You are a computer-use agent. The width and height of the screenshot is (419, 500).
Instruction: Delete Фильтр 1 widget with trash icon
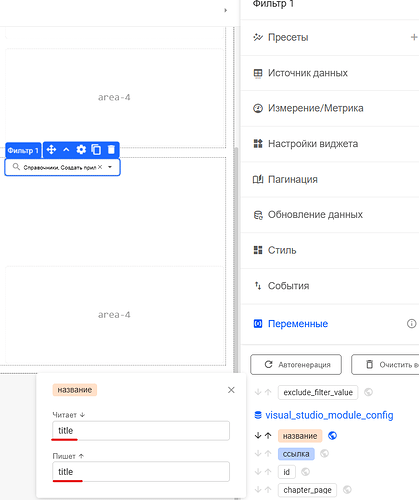click(x=111, y=150)
